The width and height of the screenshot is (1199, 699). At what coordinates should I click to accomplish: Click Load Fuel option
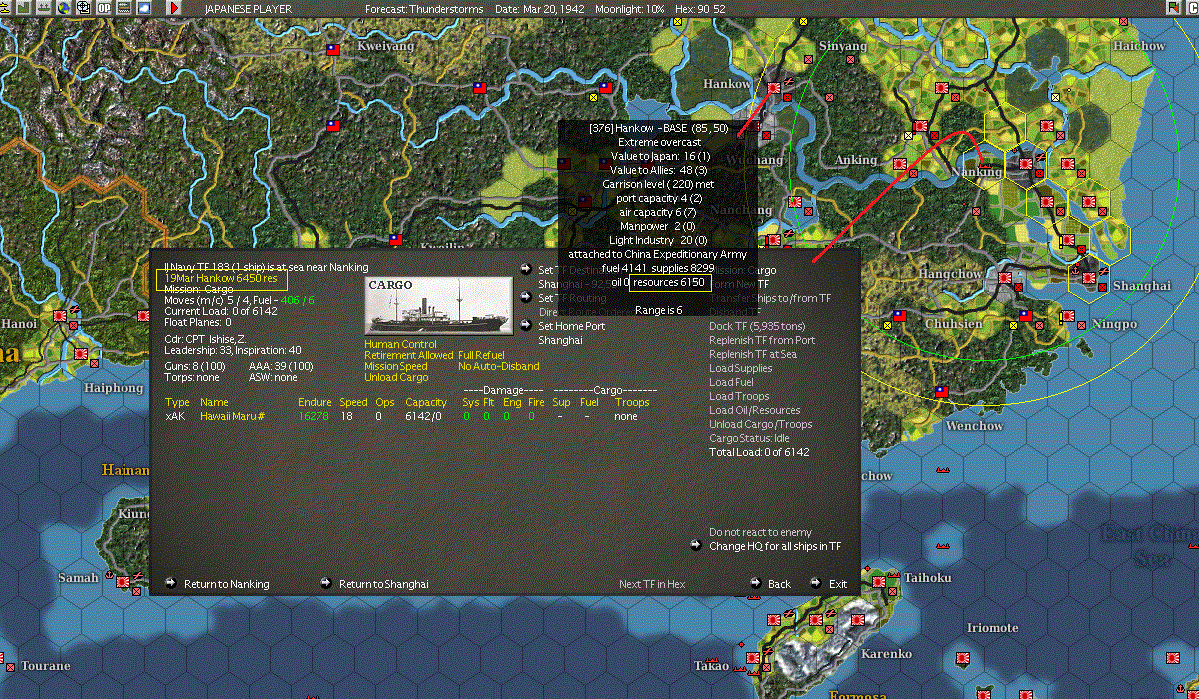tap(731, 382)
